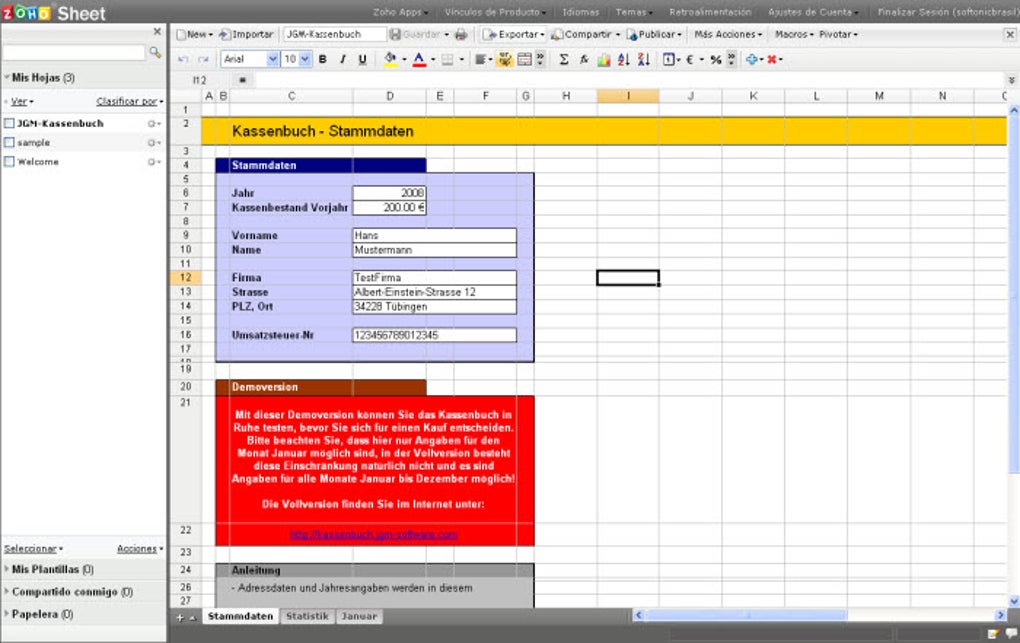Open the kassenbuch.jgm-software.com link
The height and width of the screenshot is (643, 1020).
(x=373, y=534)
